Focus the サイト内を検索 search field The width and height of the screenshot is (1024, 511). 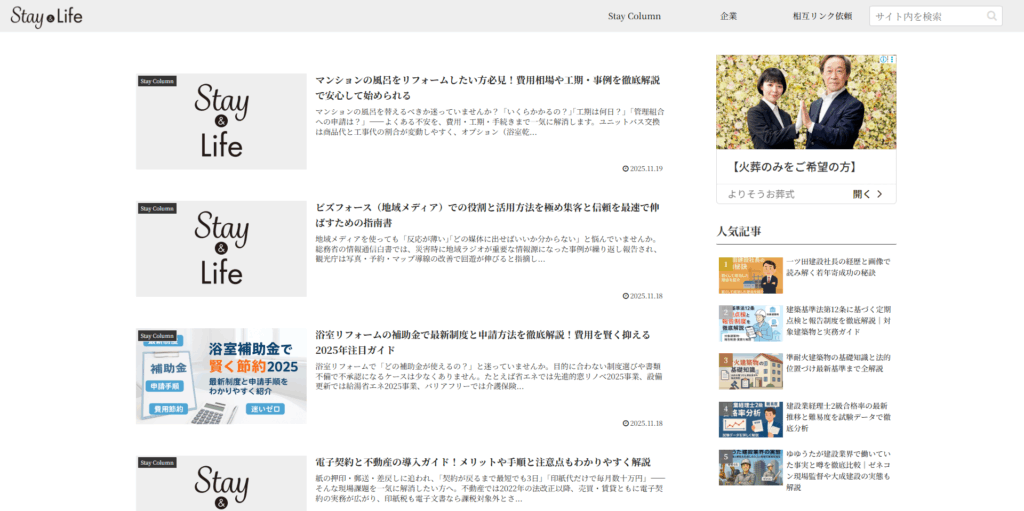tap(926, 16)
